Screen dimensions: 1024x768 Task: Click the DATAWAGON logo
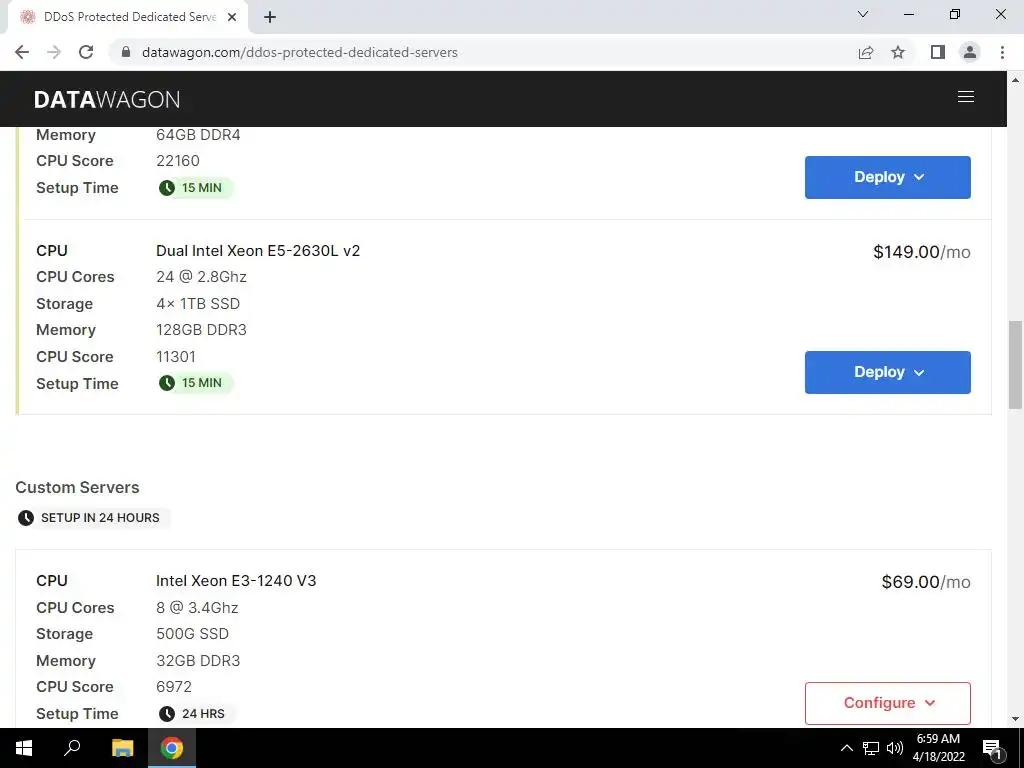point(107,99)
